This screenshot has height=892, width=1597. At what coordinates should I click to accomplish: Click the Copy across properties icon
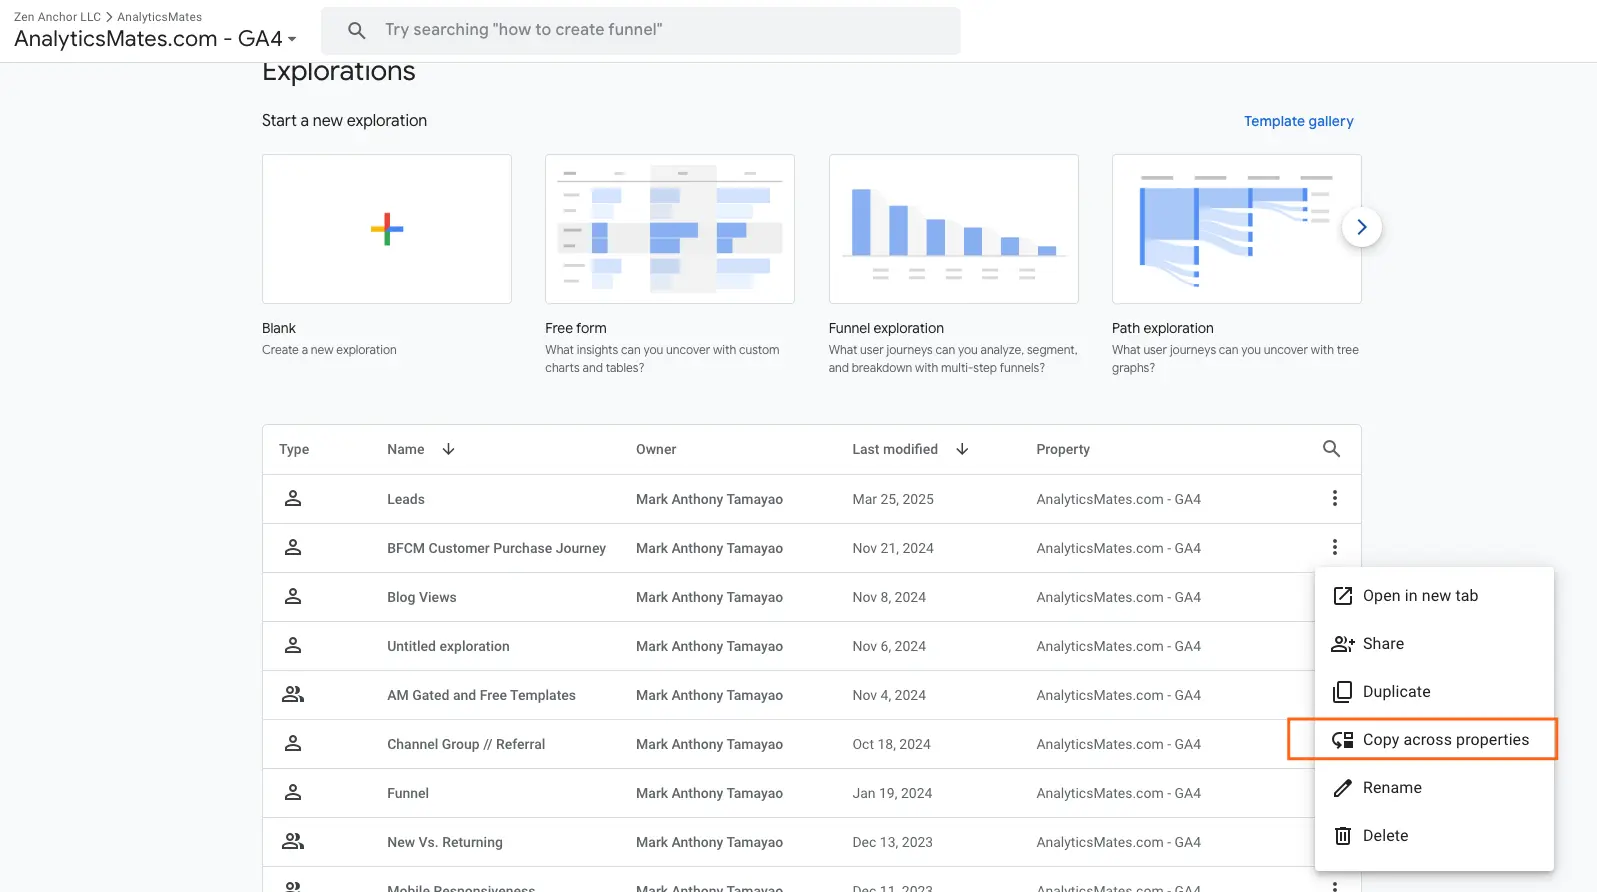tap(1343, 740)
